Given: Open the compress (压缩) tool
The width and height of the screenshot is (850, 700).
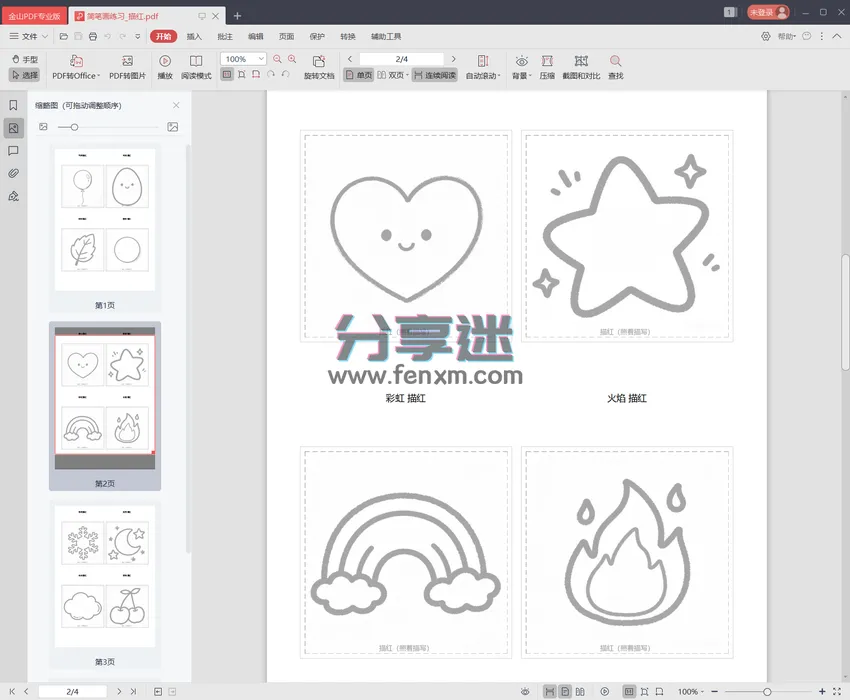Looking at the screenshot, I should [x=547, y=67].
